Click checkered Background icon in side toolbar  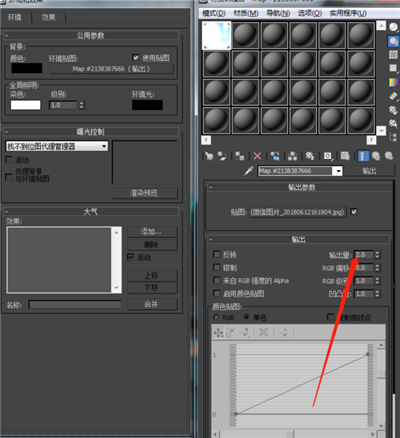click(x=393, y=54)
